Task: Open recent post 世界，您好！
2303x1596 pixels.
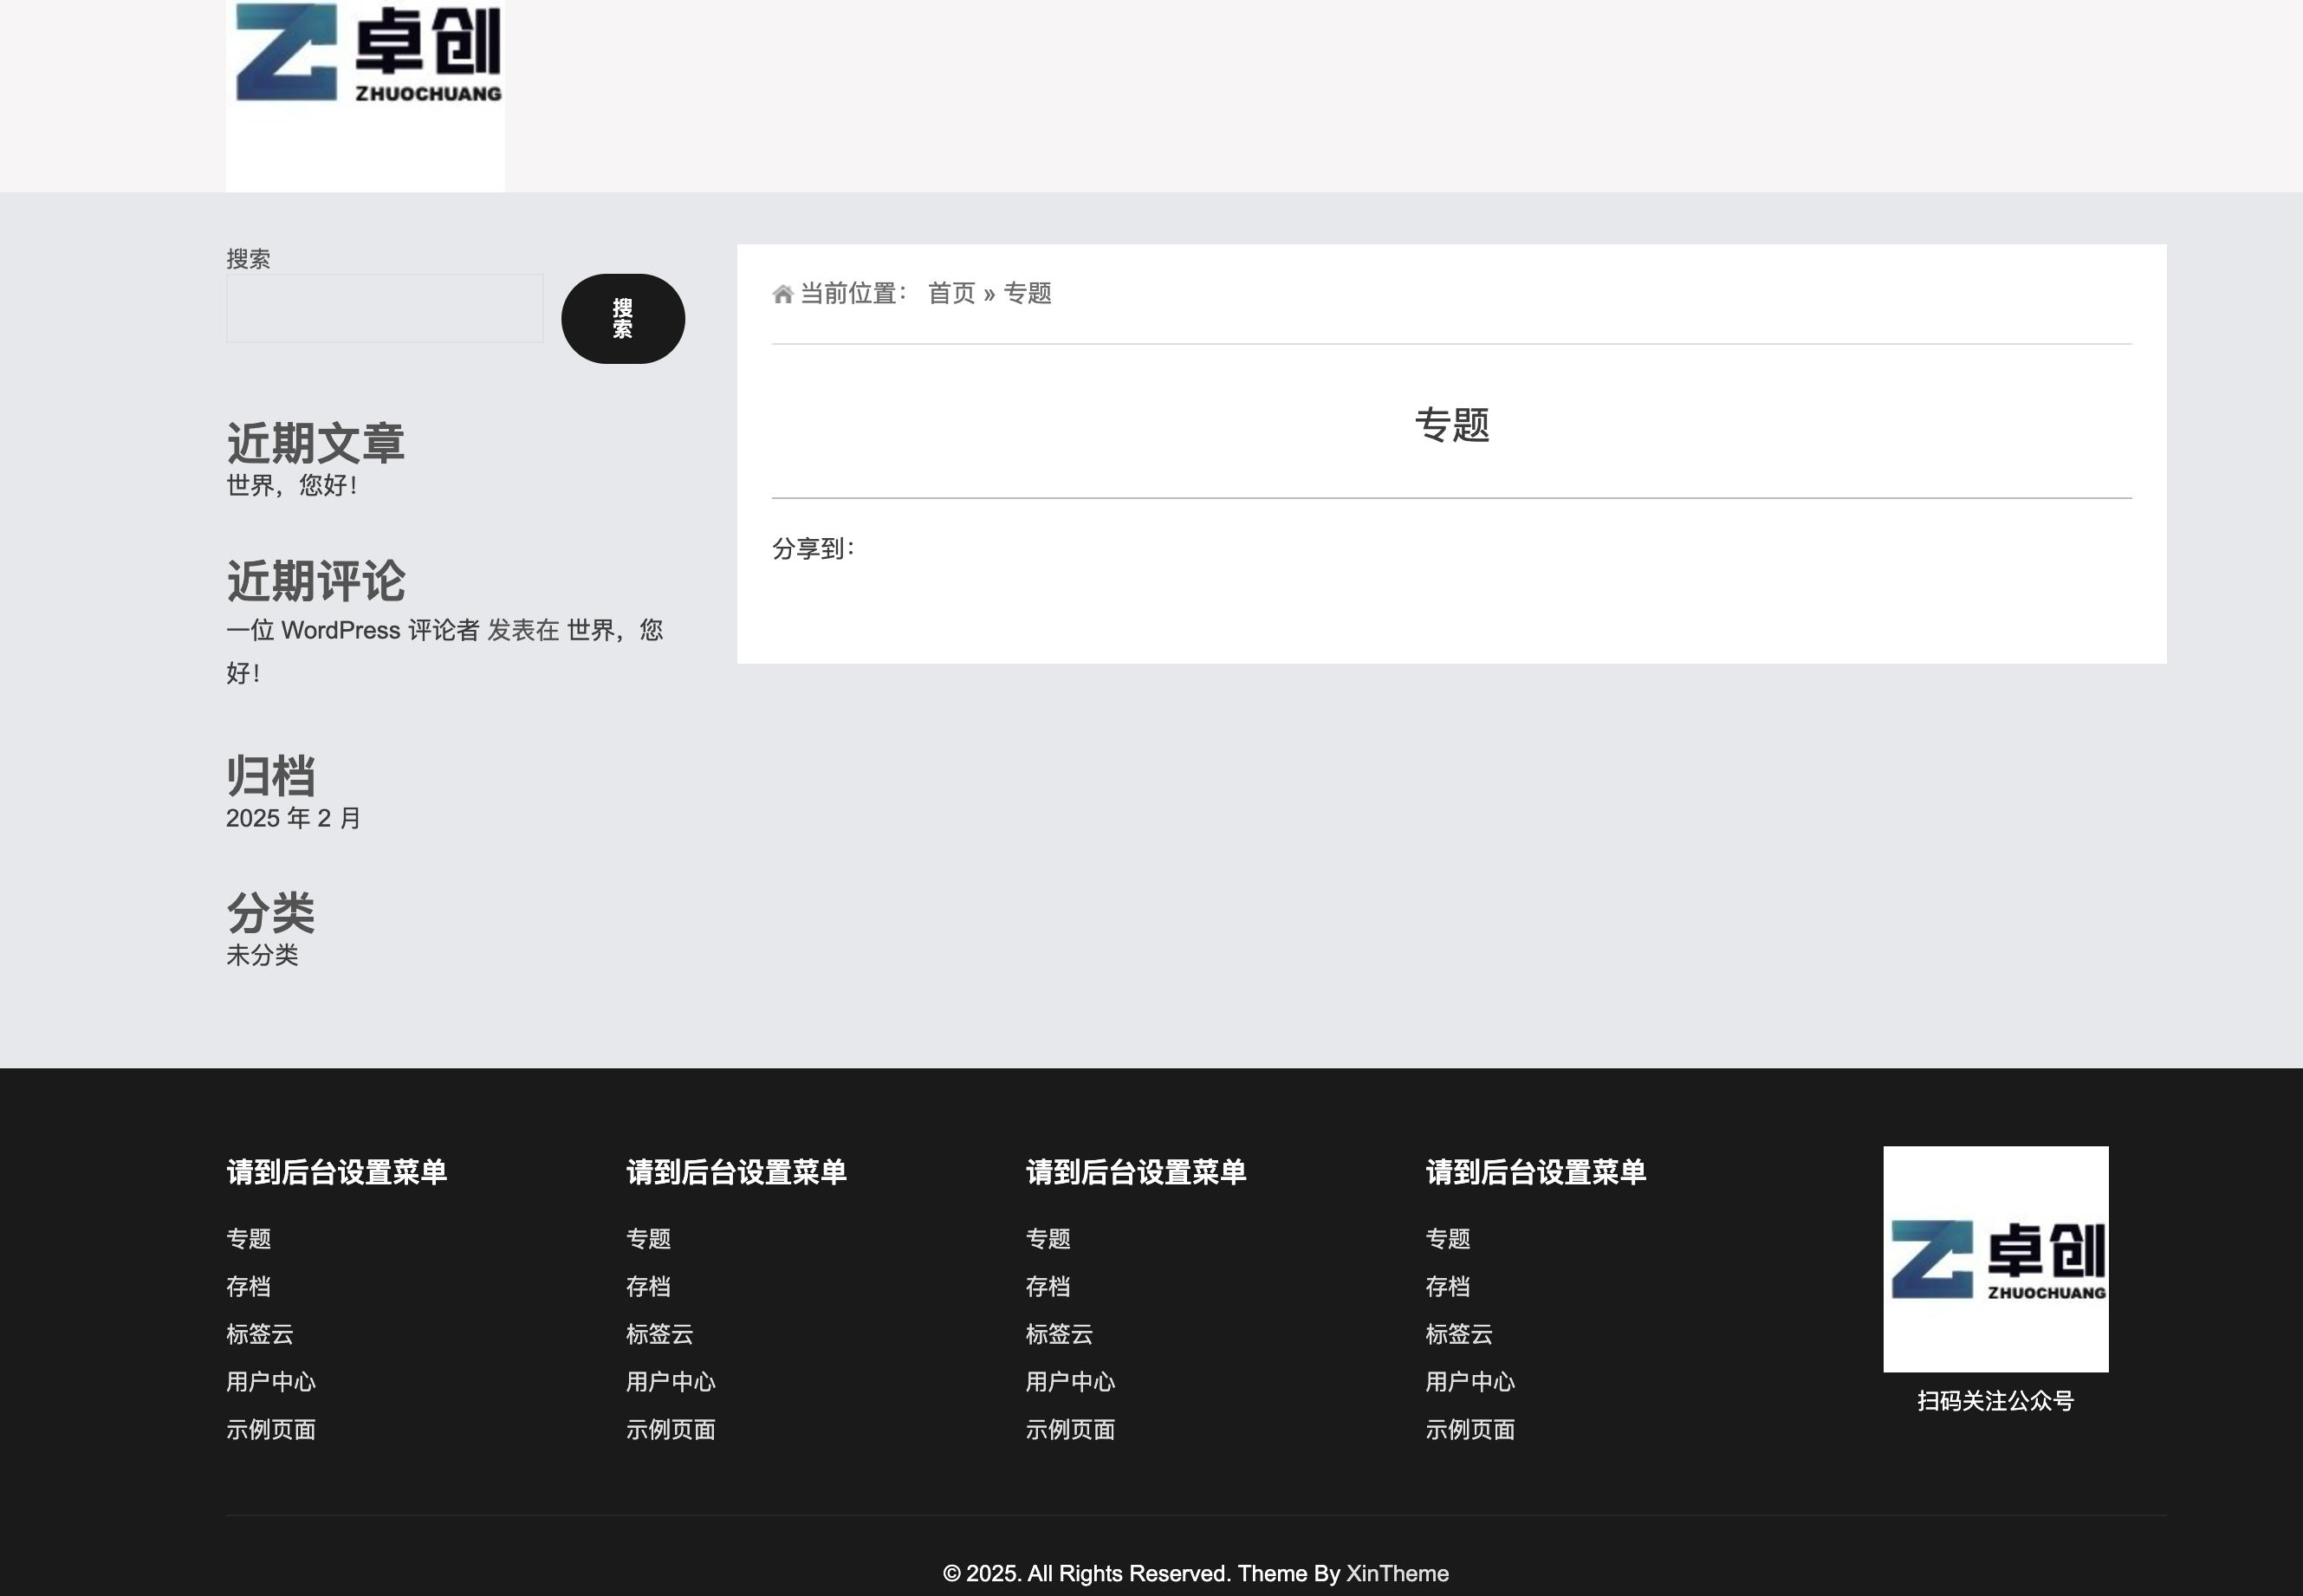Action: point(292,485)
